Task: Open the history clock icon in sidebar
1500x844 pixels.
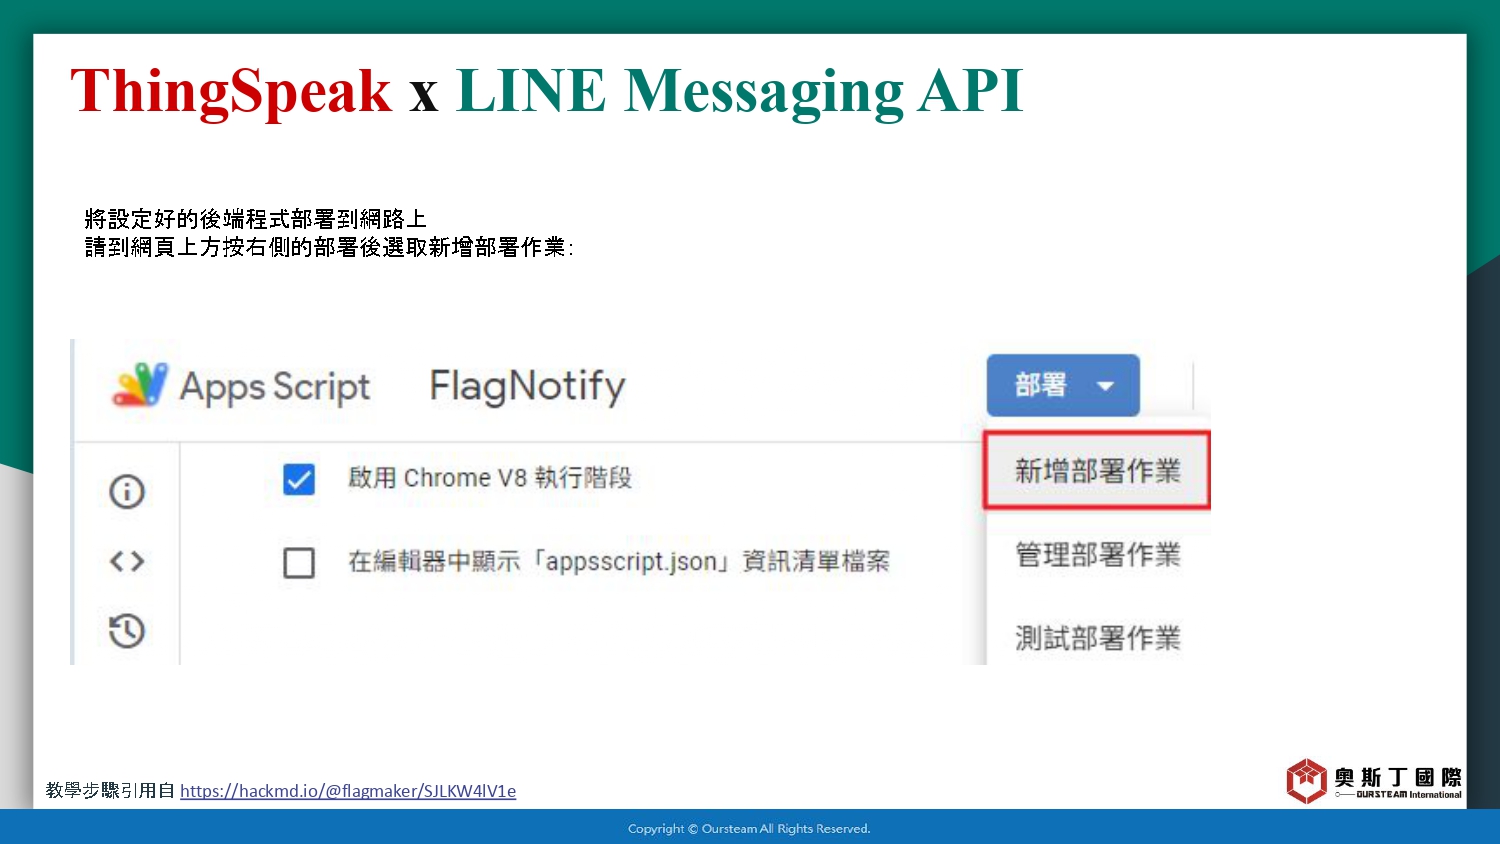Action: click(127, 631)
